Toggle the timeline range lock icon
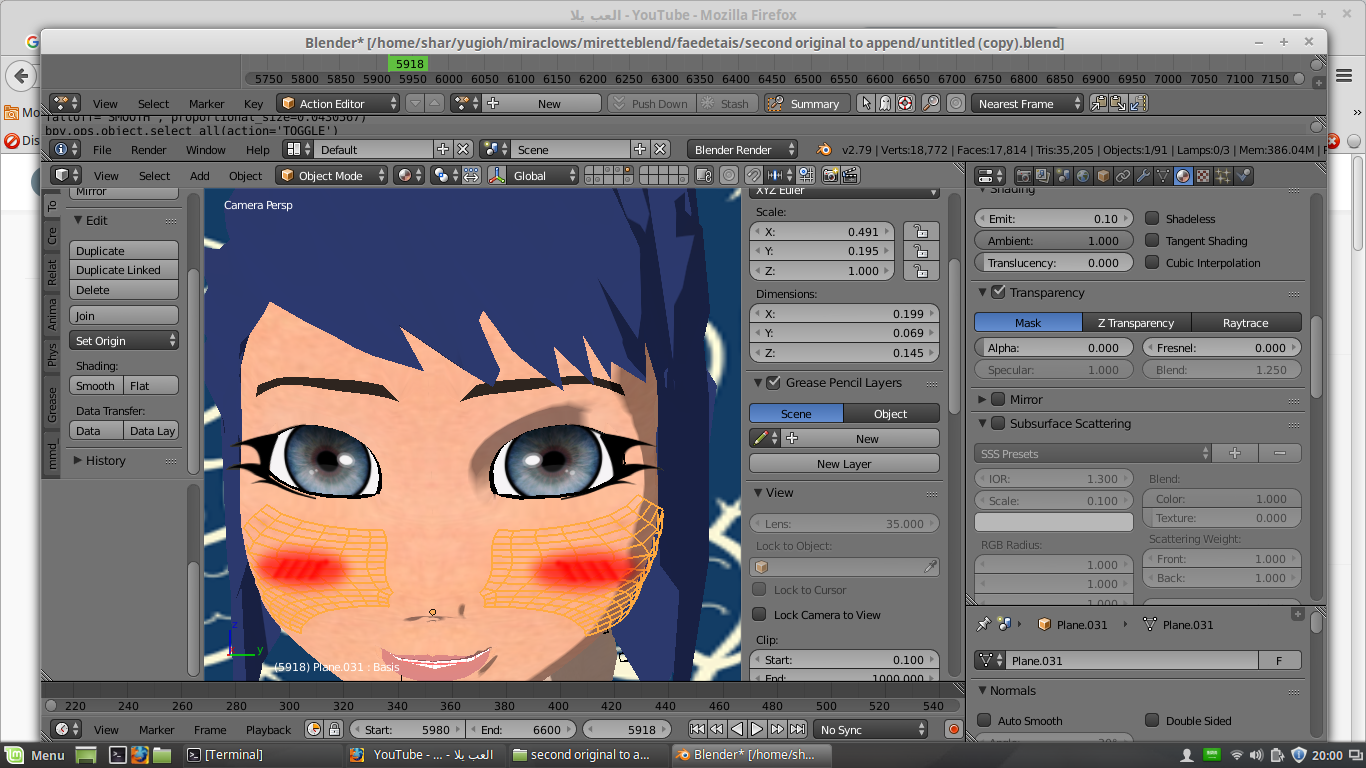 coord(334,729)
